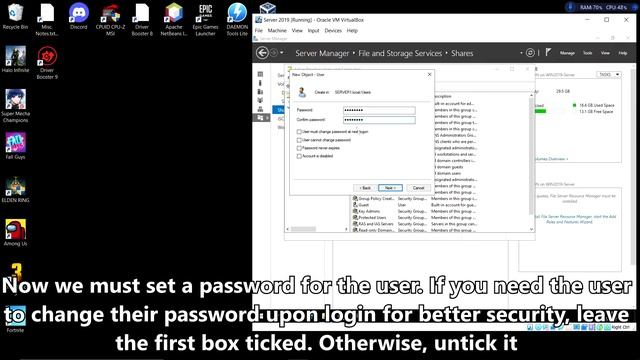Open Misc Notes.txt on the desktop
Image resolution: width=640 pixels, height=360 pixels.
(x=47, y=20)
